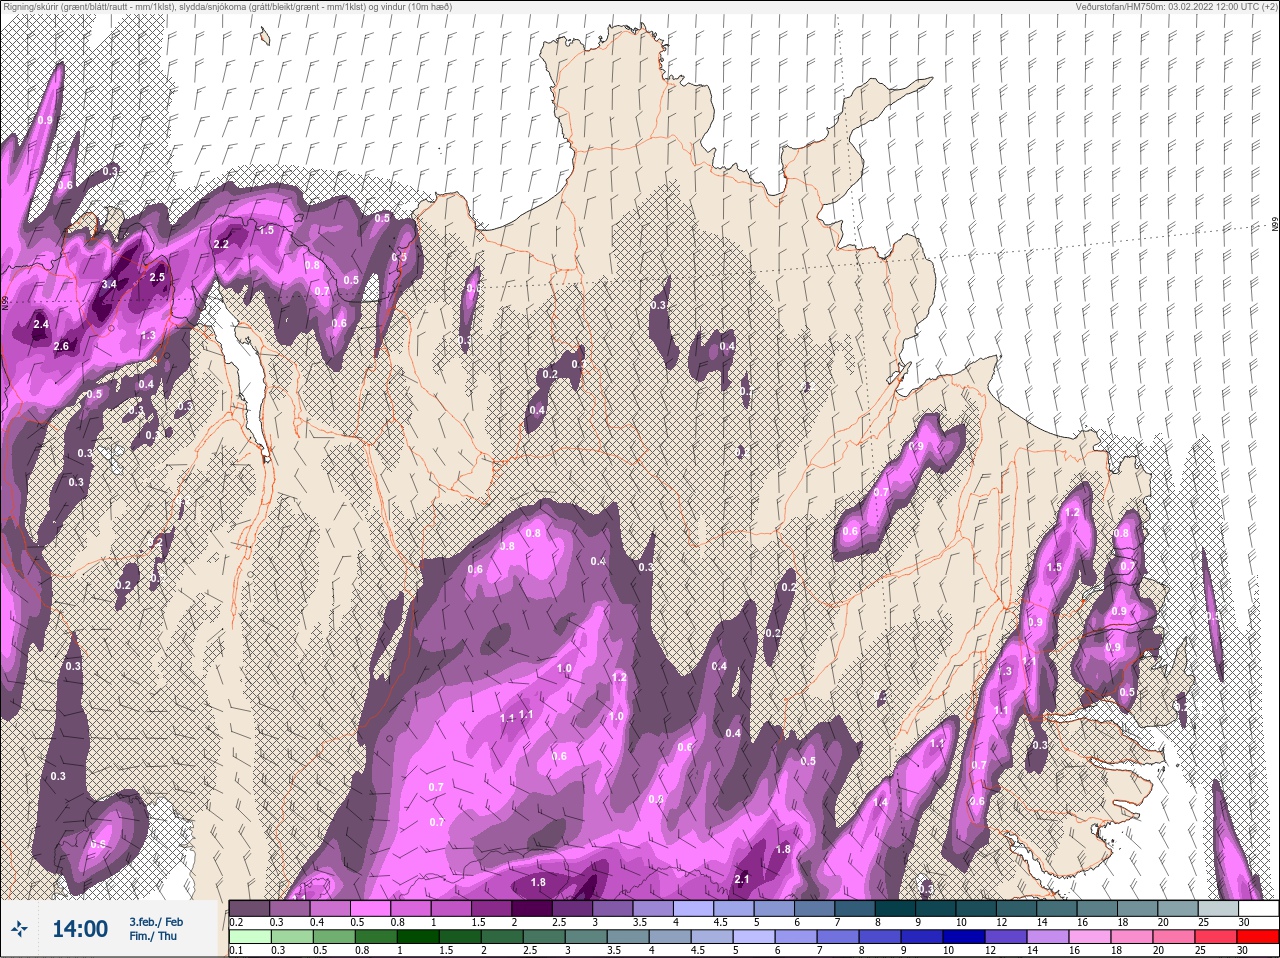Screen dimensions: 1280x958
Task: Click the 2.6 precipitation value on the map
Action: 61,347
